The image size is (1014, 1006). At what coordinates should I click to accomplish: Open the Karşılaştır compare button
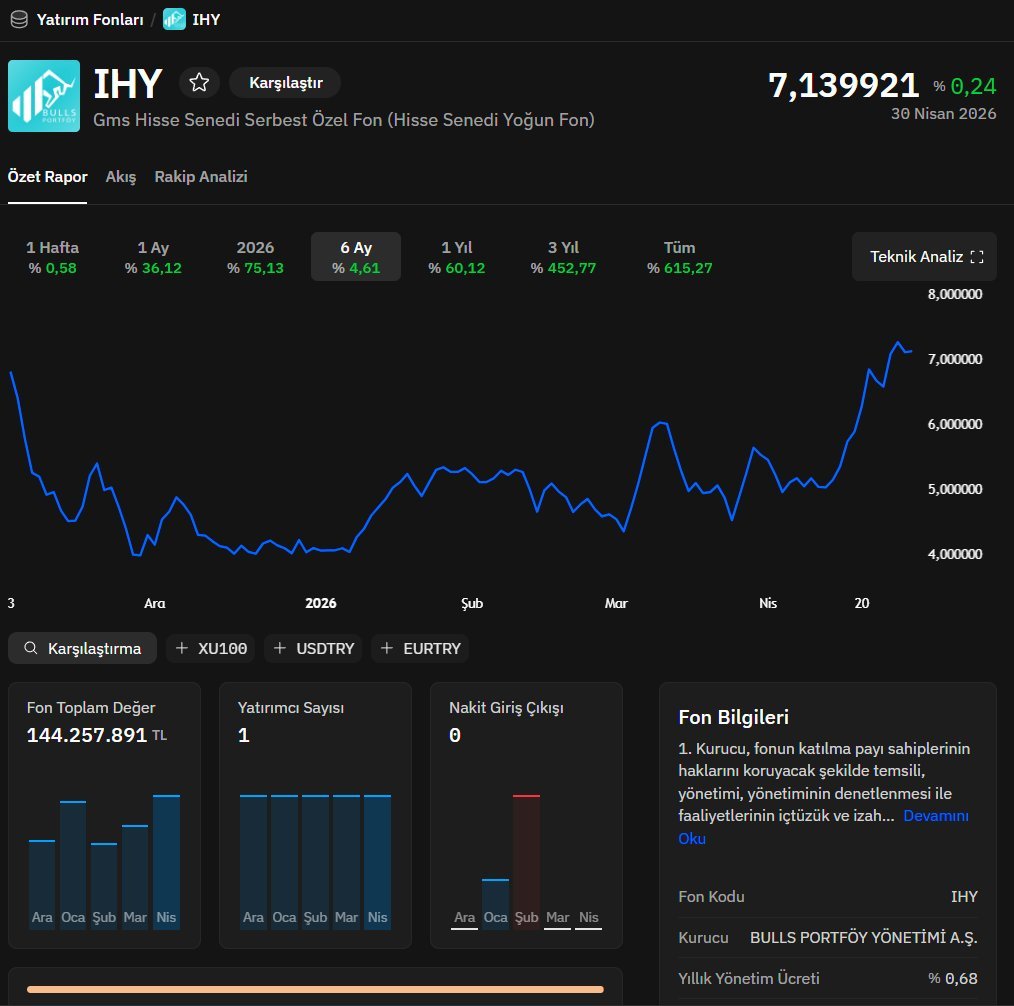285,83
